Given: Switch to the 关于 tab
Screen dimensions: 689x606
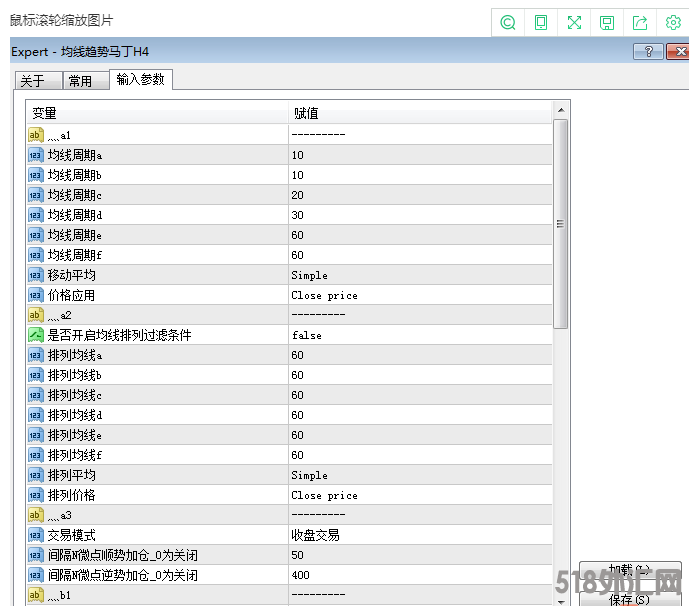Looking at the screenshot, I should [38, 81].
